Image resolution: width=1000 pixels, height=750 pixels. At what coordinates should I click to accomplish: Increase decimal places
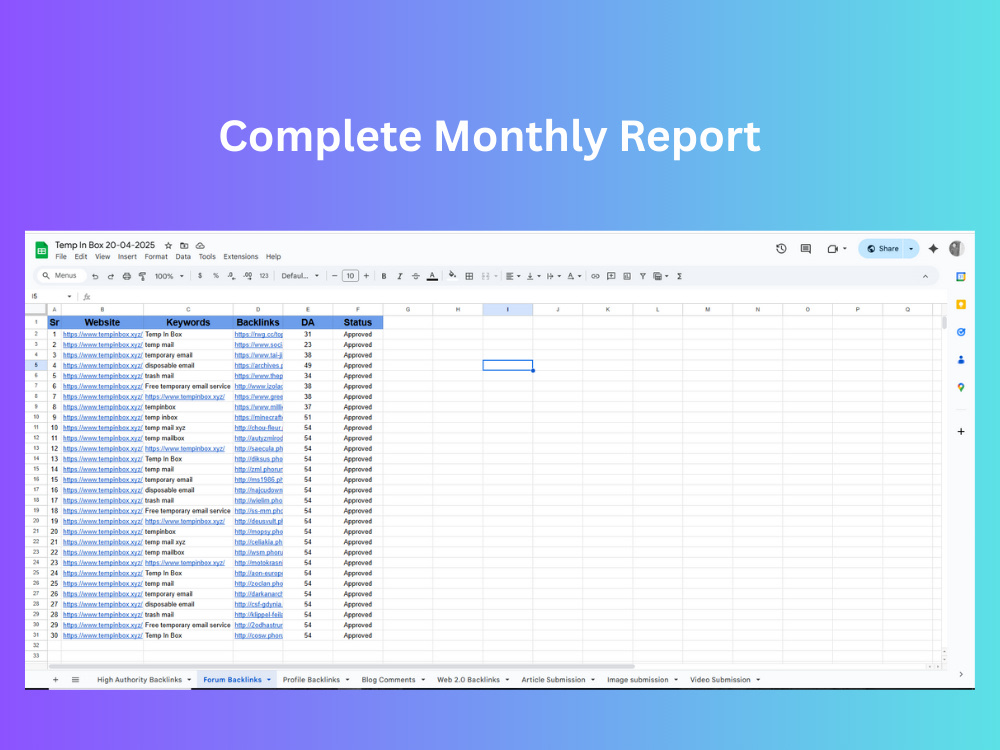coord(247,276)
